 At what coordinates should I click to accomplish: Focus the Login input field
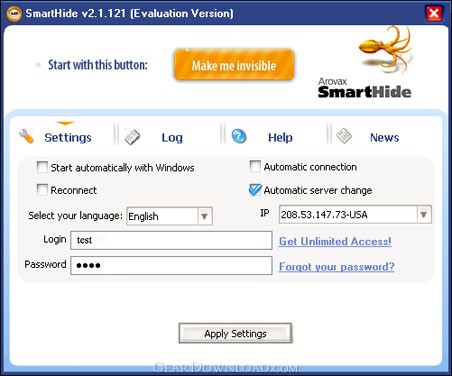coord(171,240)
